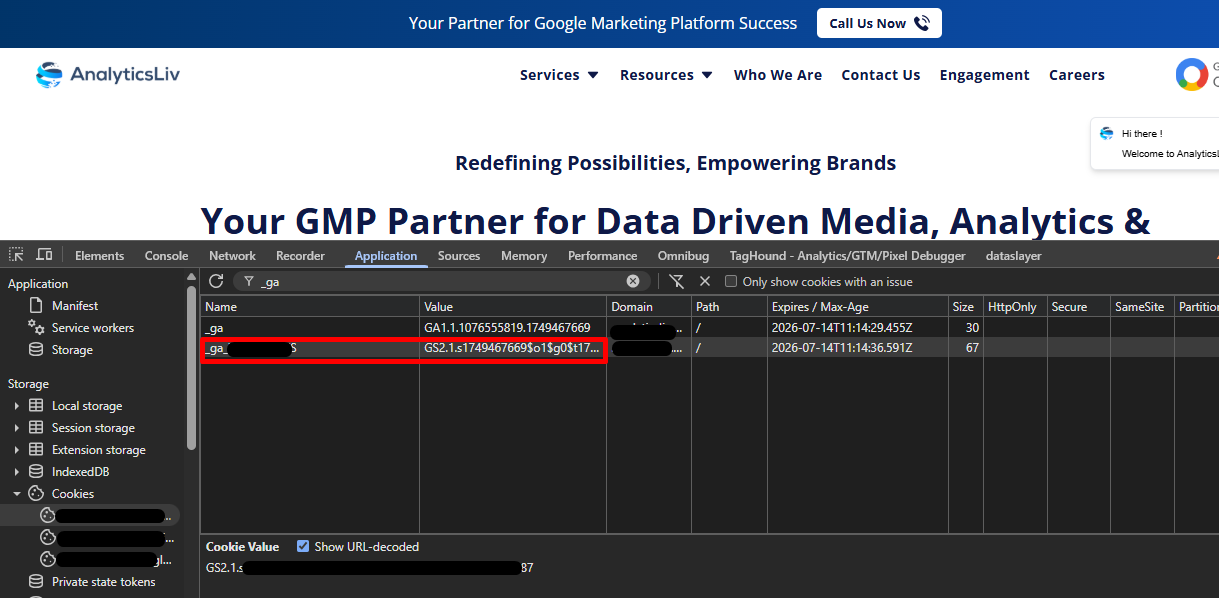Open the Sources tab
This screenshot has height=598, width=1219.
pyautogui.click(x=459, y=256)
